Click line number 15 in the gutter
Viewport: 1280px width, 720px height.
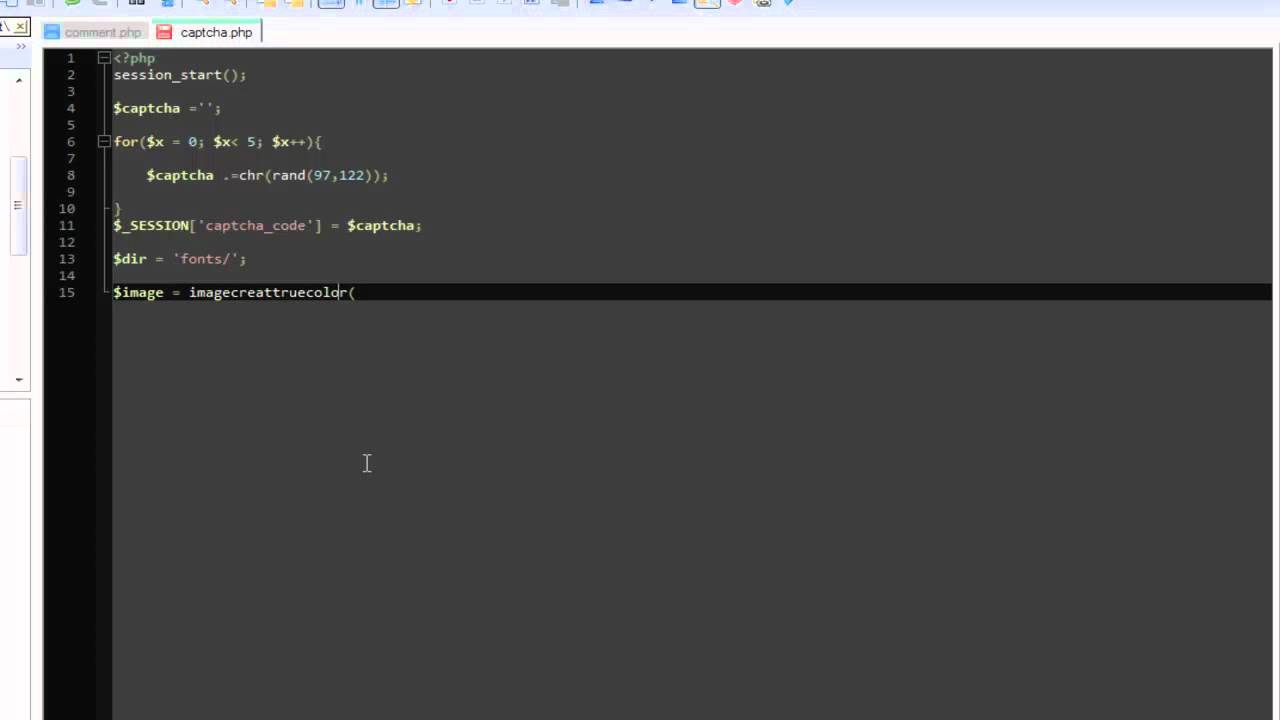coord(67,292)
